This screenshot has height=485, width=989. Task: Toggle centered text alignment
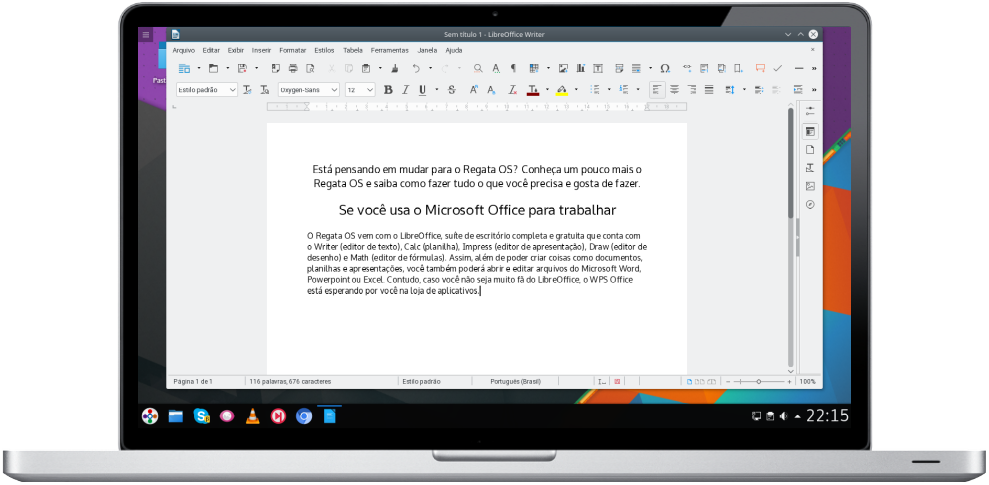674,90
